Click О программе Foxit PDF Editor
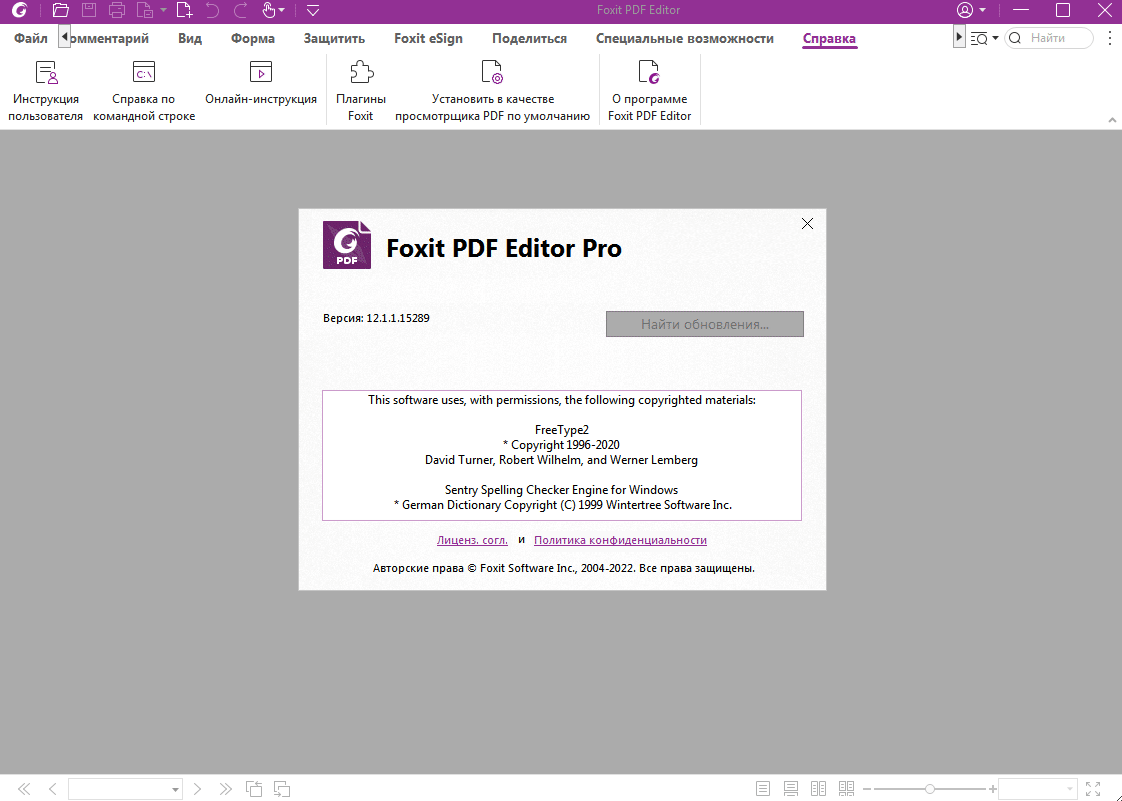The width and height of the screenshot is (1122, 801). 650,91
